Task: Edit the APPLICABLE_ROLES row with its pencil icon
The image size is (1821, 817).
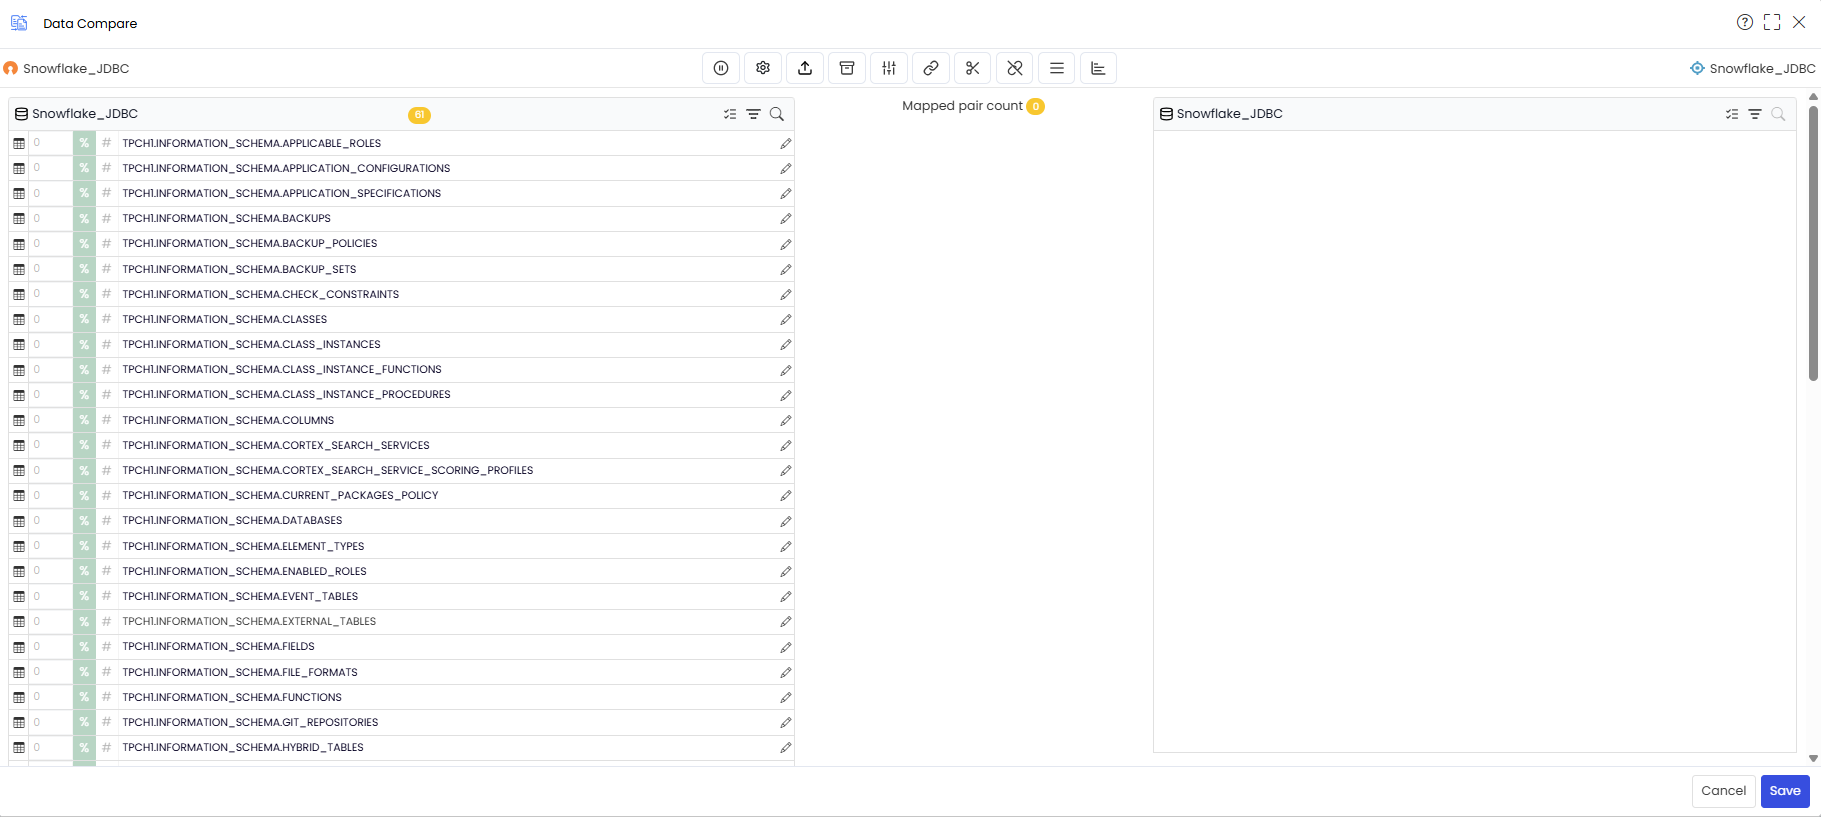Action: 786,144
